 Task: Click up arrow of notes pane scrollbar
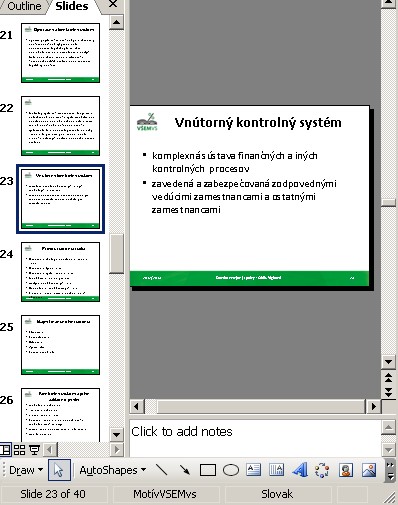pos(389,427)
